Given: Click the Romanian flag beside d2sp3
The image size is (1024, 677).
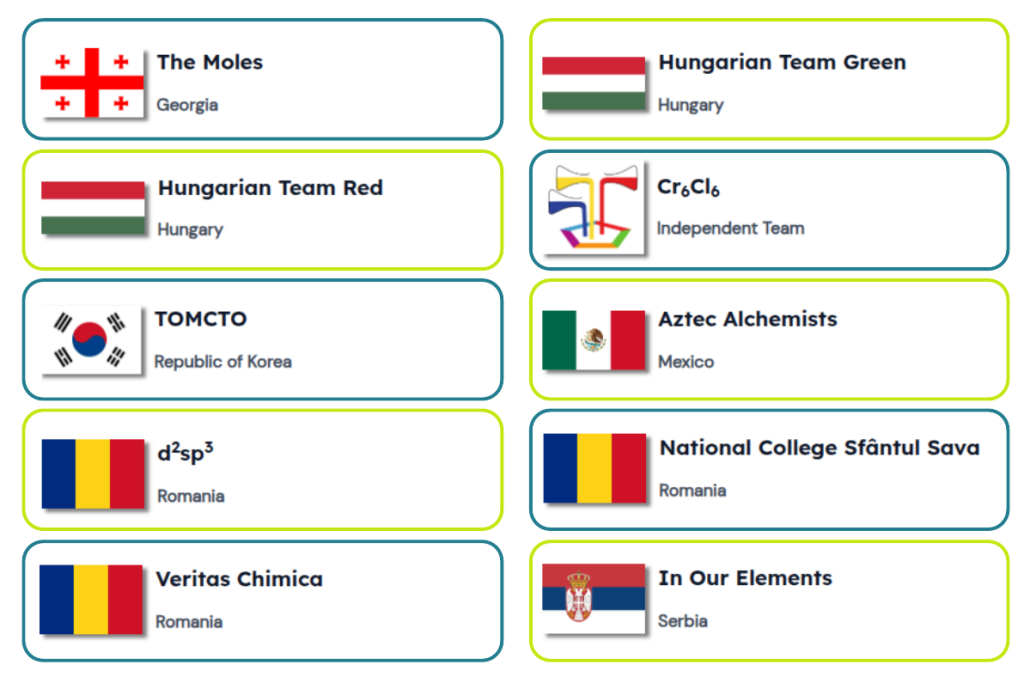Looking at the screenshot, I should [x=93, y=473].
